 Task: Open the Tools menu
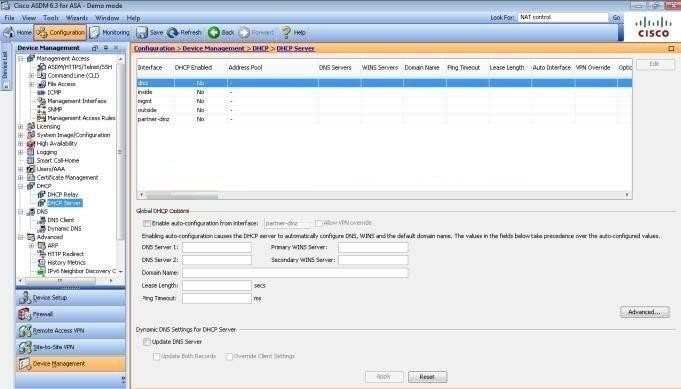(51, 18)
